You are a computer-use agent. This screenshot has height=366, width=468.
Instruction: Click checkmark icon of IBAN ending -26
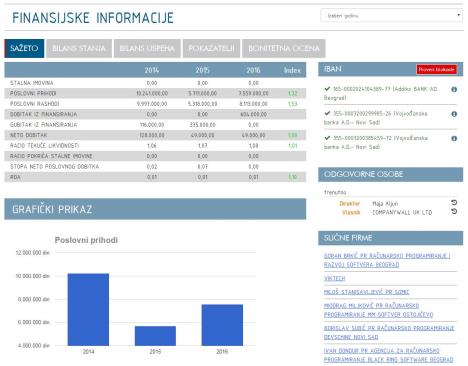point(327,113)
